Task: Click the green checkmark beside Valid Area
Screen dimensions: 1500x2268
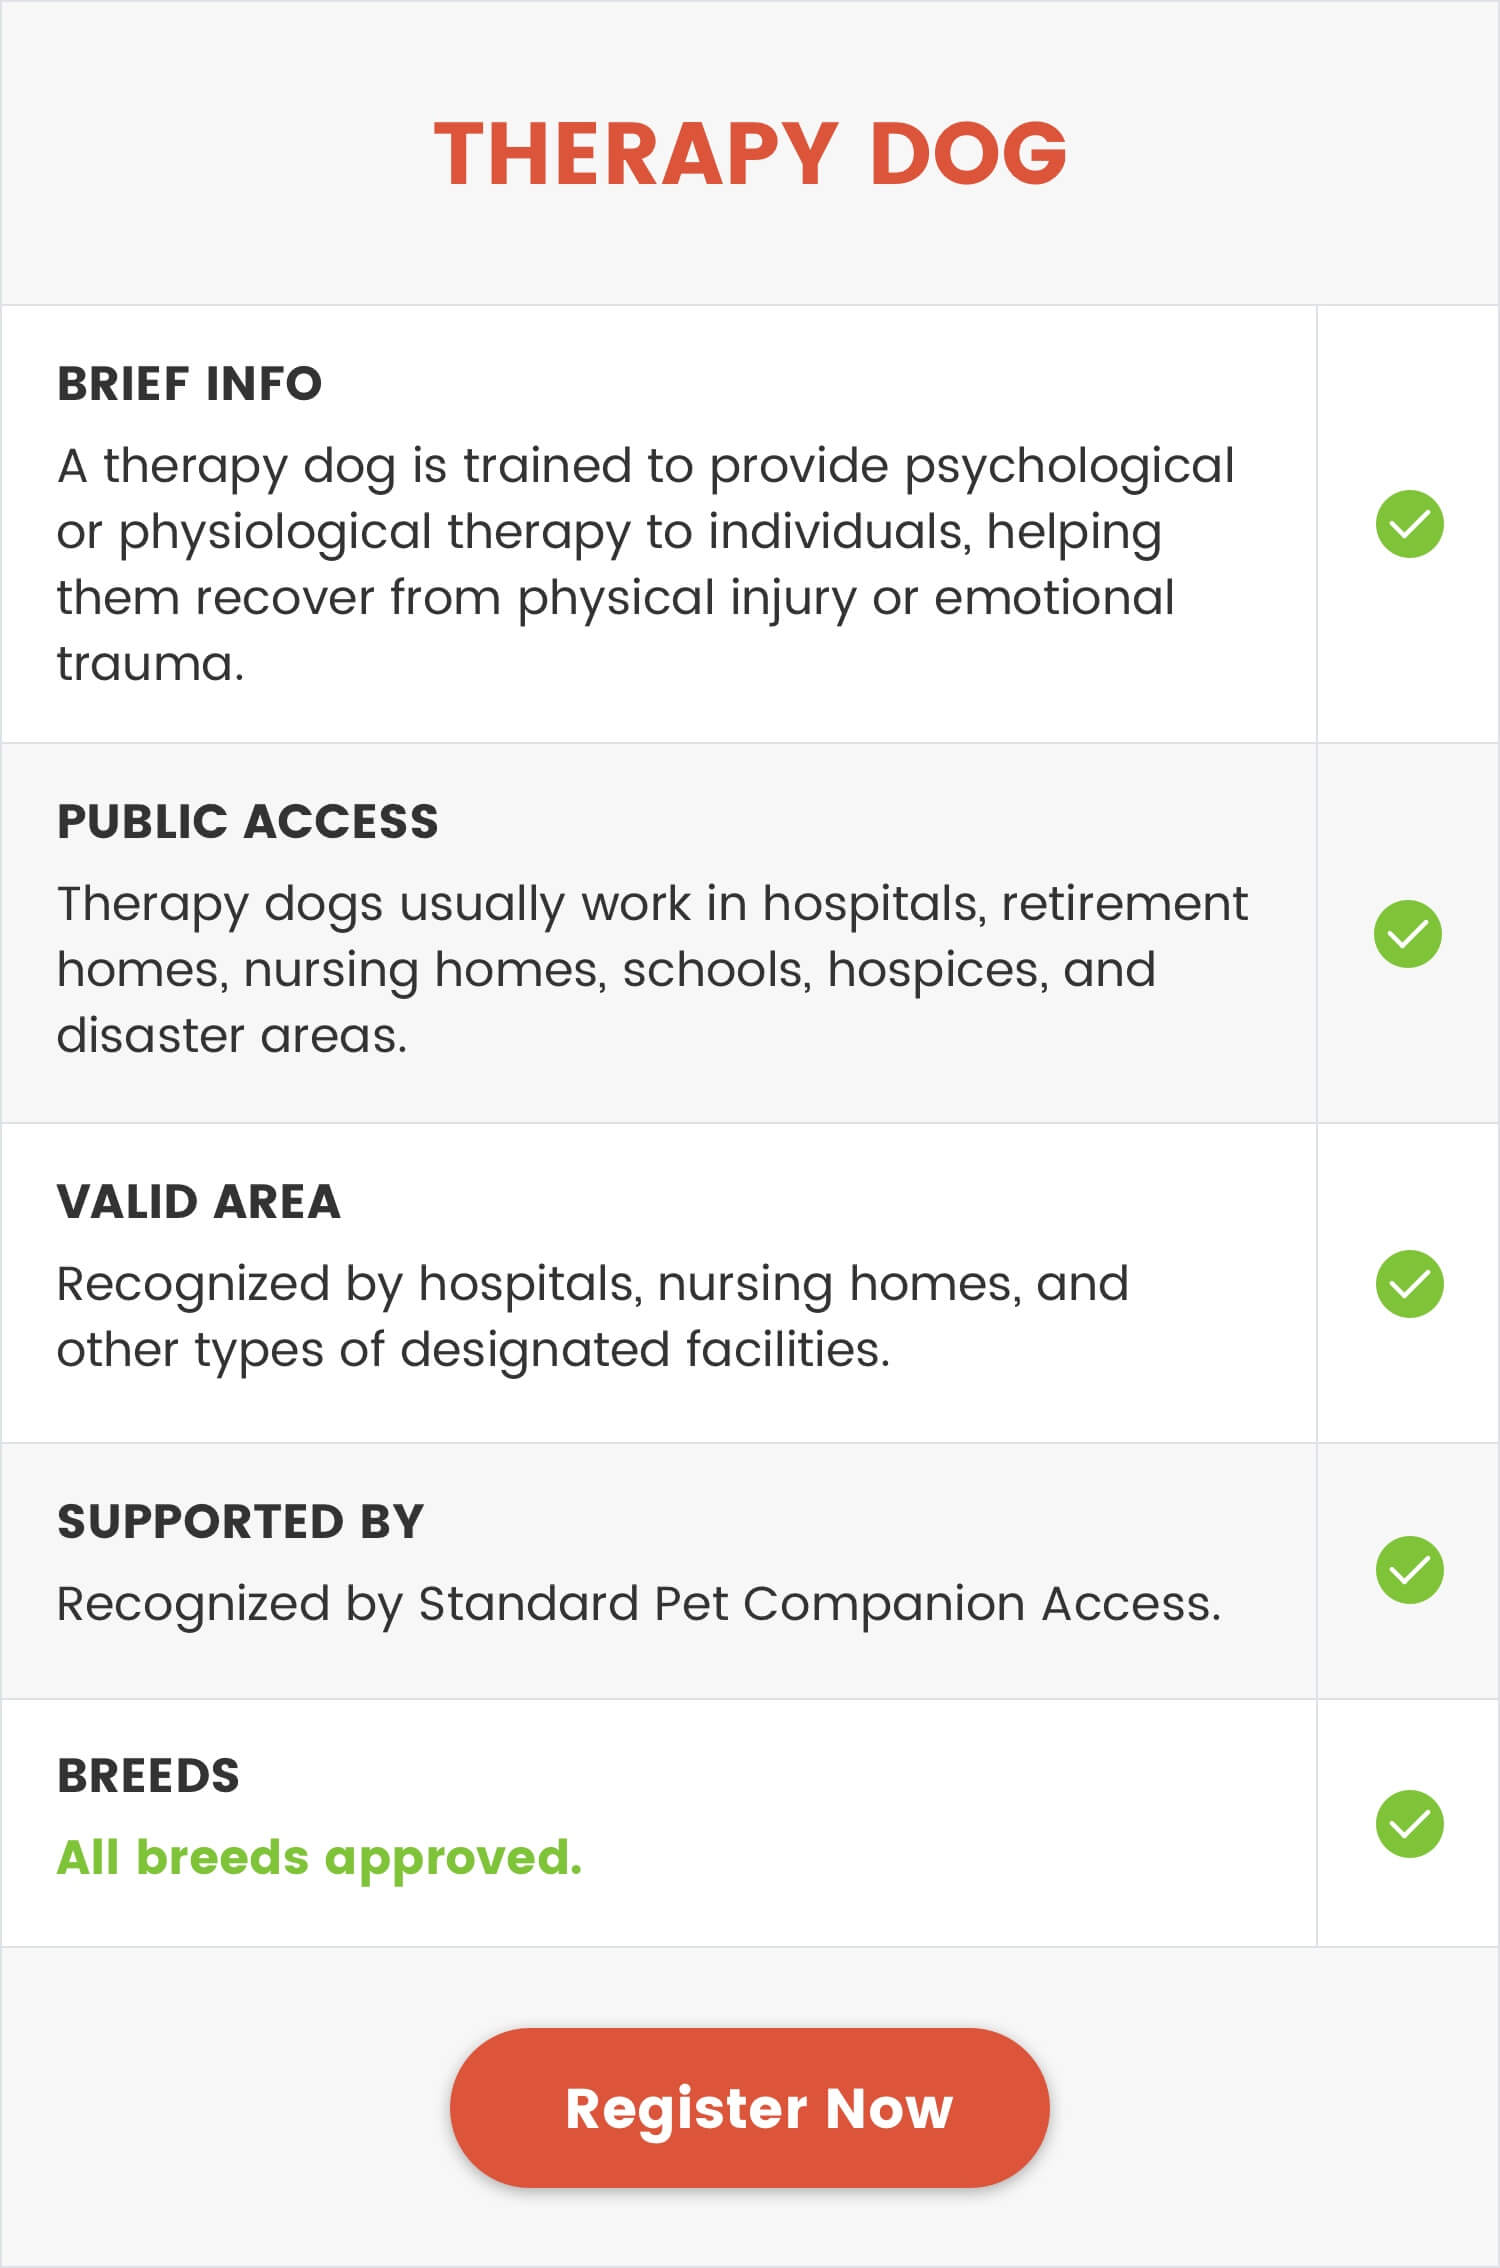Action: (1409, 1283)
